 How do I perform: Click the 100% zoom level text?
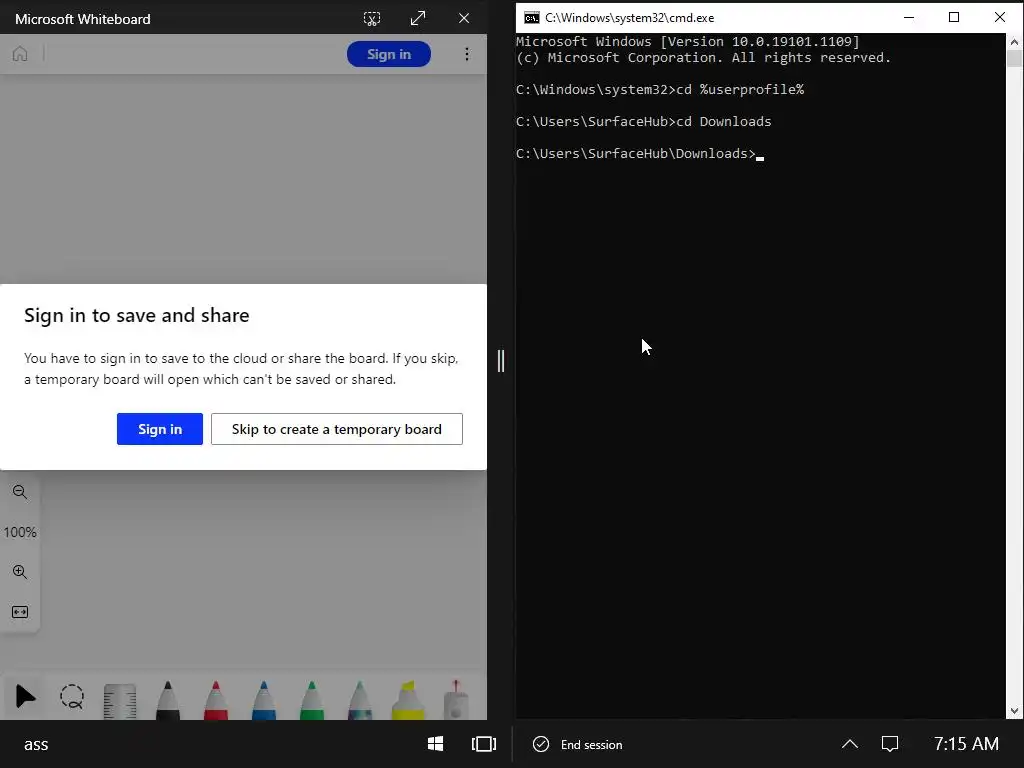coord(20,532)
